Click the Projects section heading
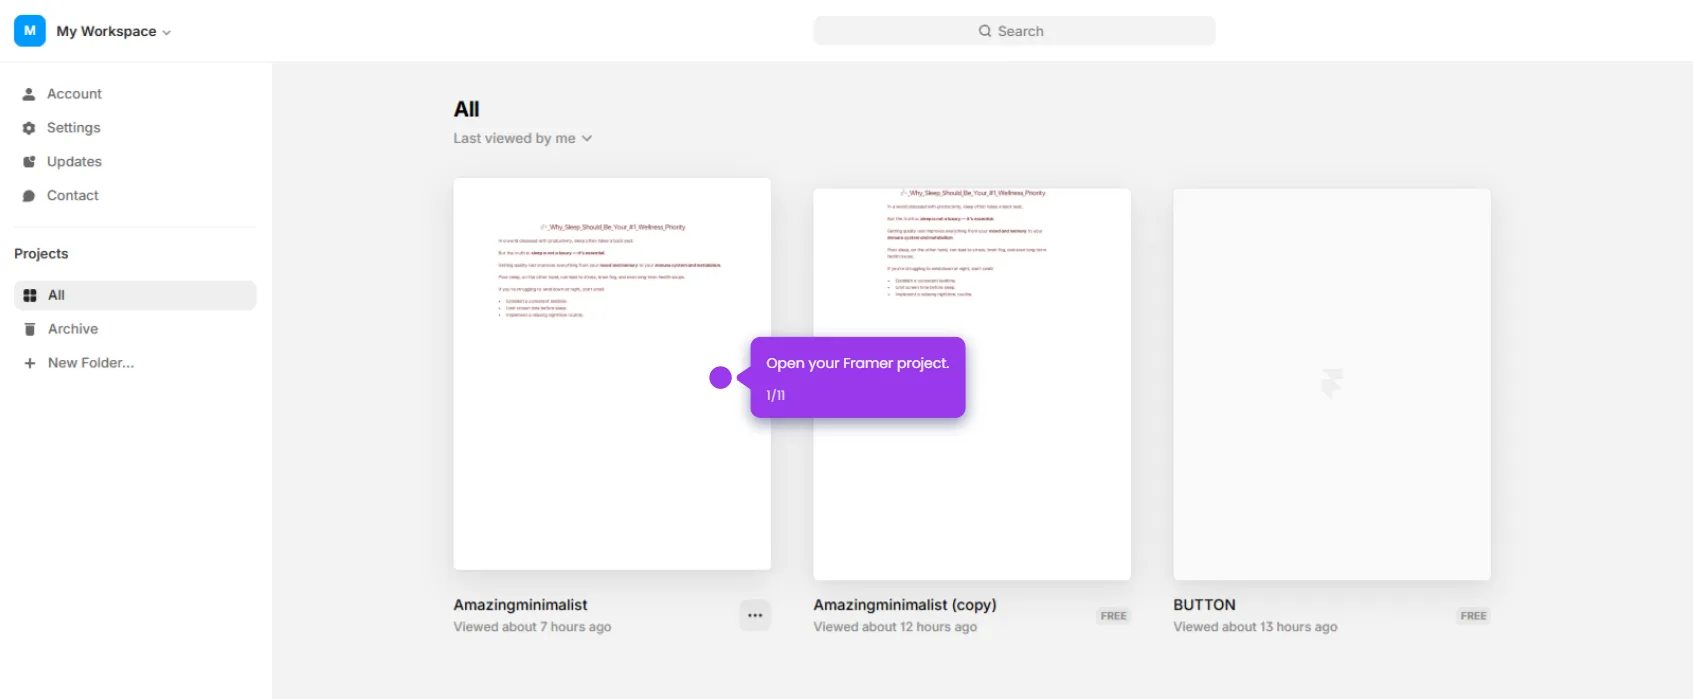Screen dimensions: 1693x699 (x=41, y=254)
